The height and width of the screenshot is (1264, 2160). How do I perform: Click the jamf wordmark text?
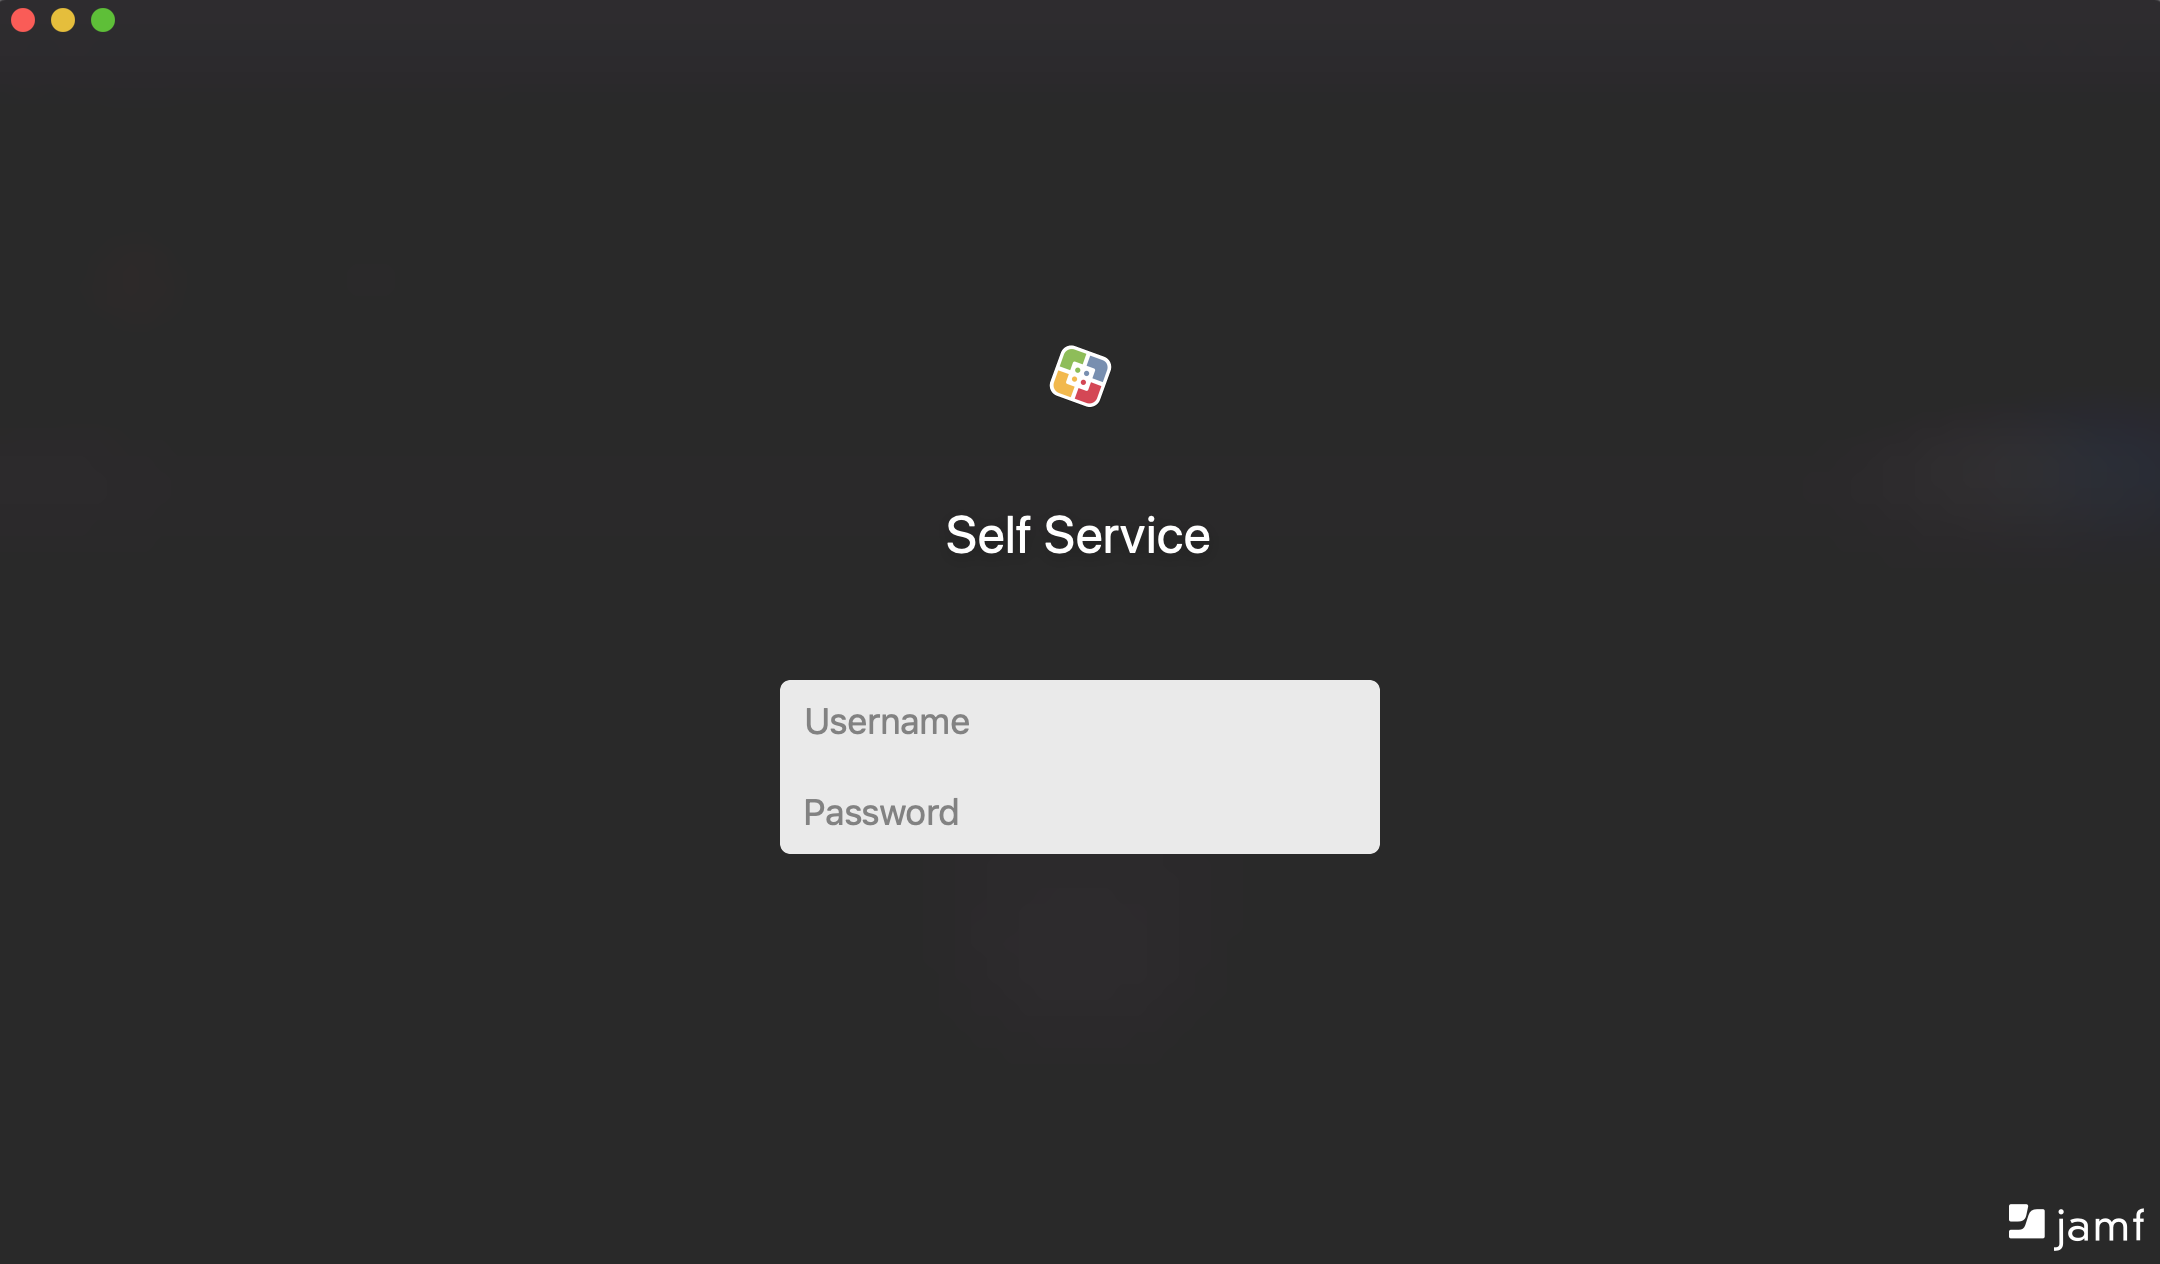pyautogui.click(x=2099, y=1227)
